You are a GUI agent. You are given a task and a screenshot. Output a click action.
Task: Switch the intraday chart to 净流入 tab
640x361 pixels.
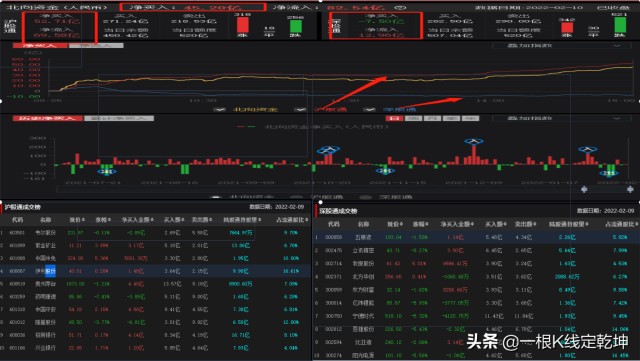(96, 45)
